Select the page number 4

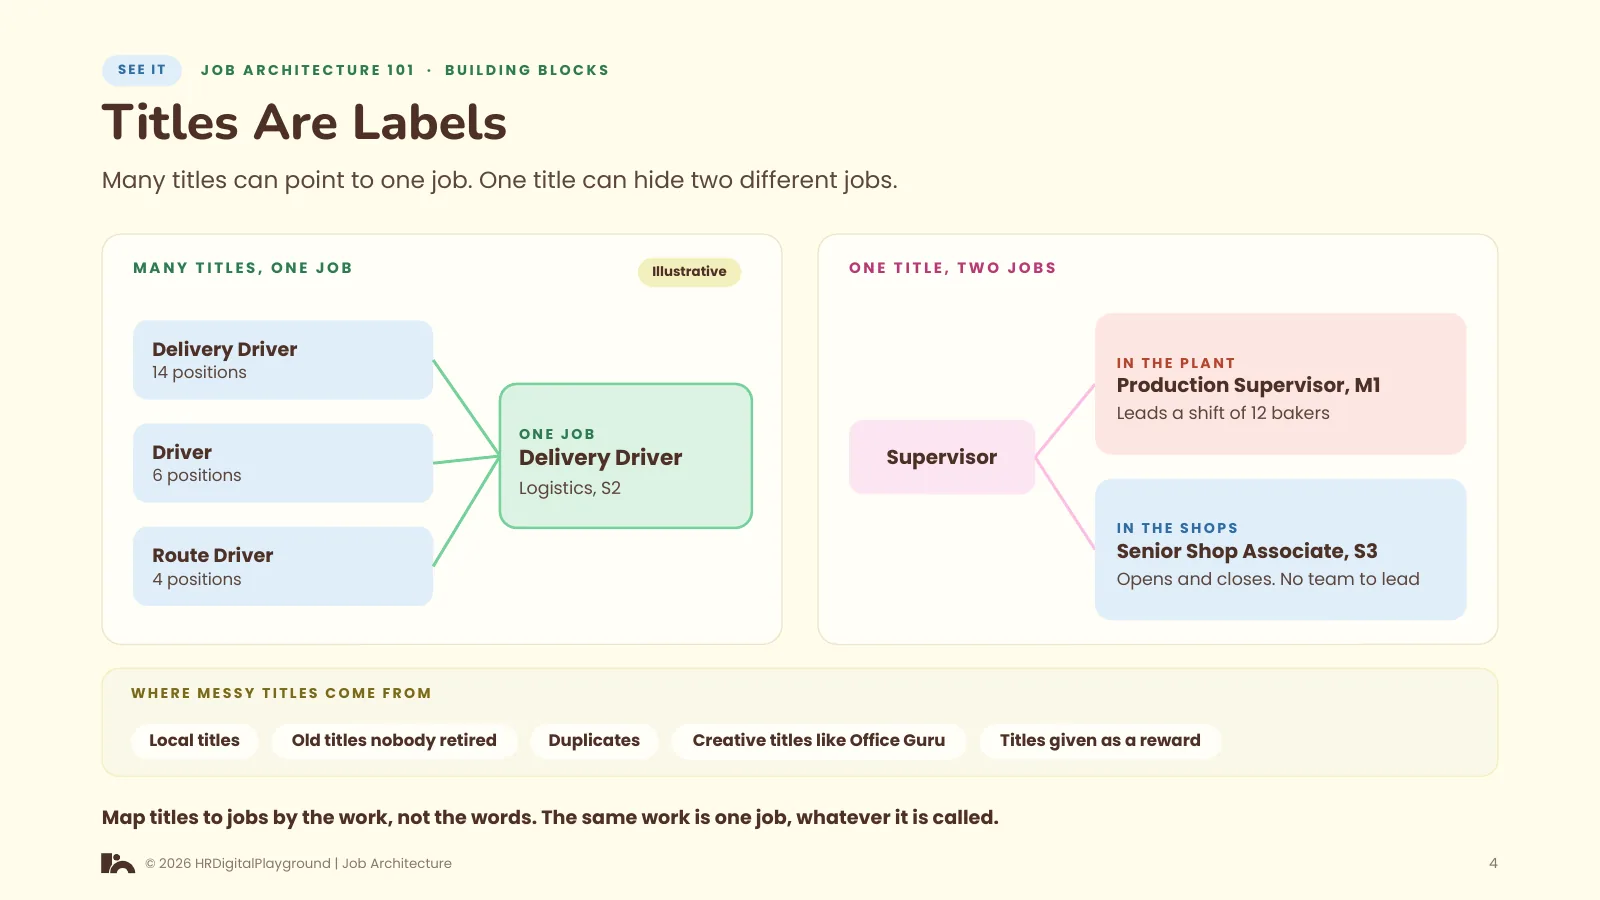pyautogui.click(x=1493, y=864)
